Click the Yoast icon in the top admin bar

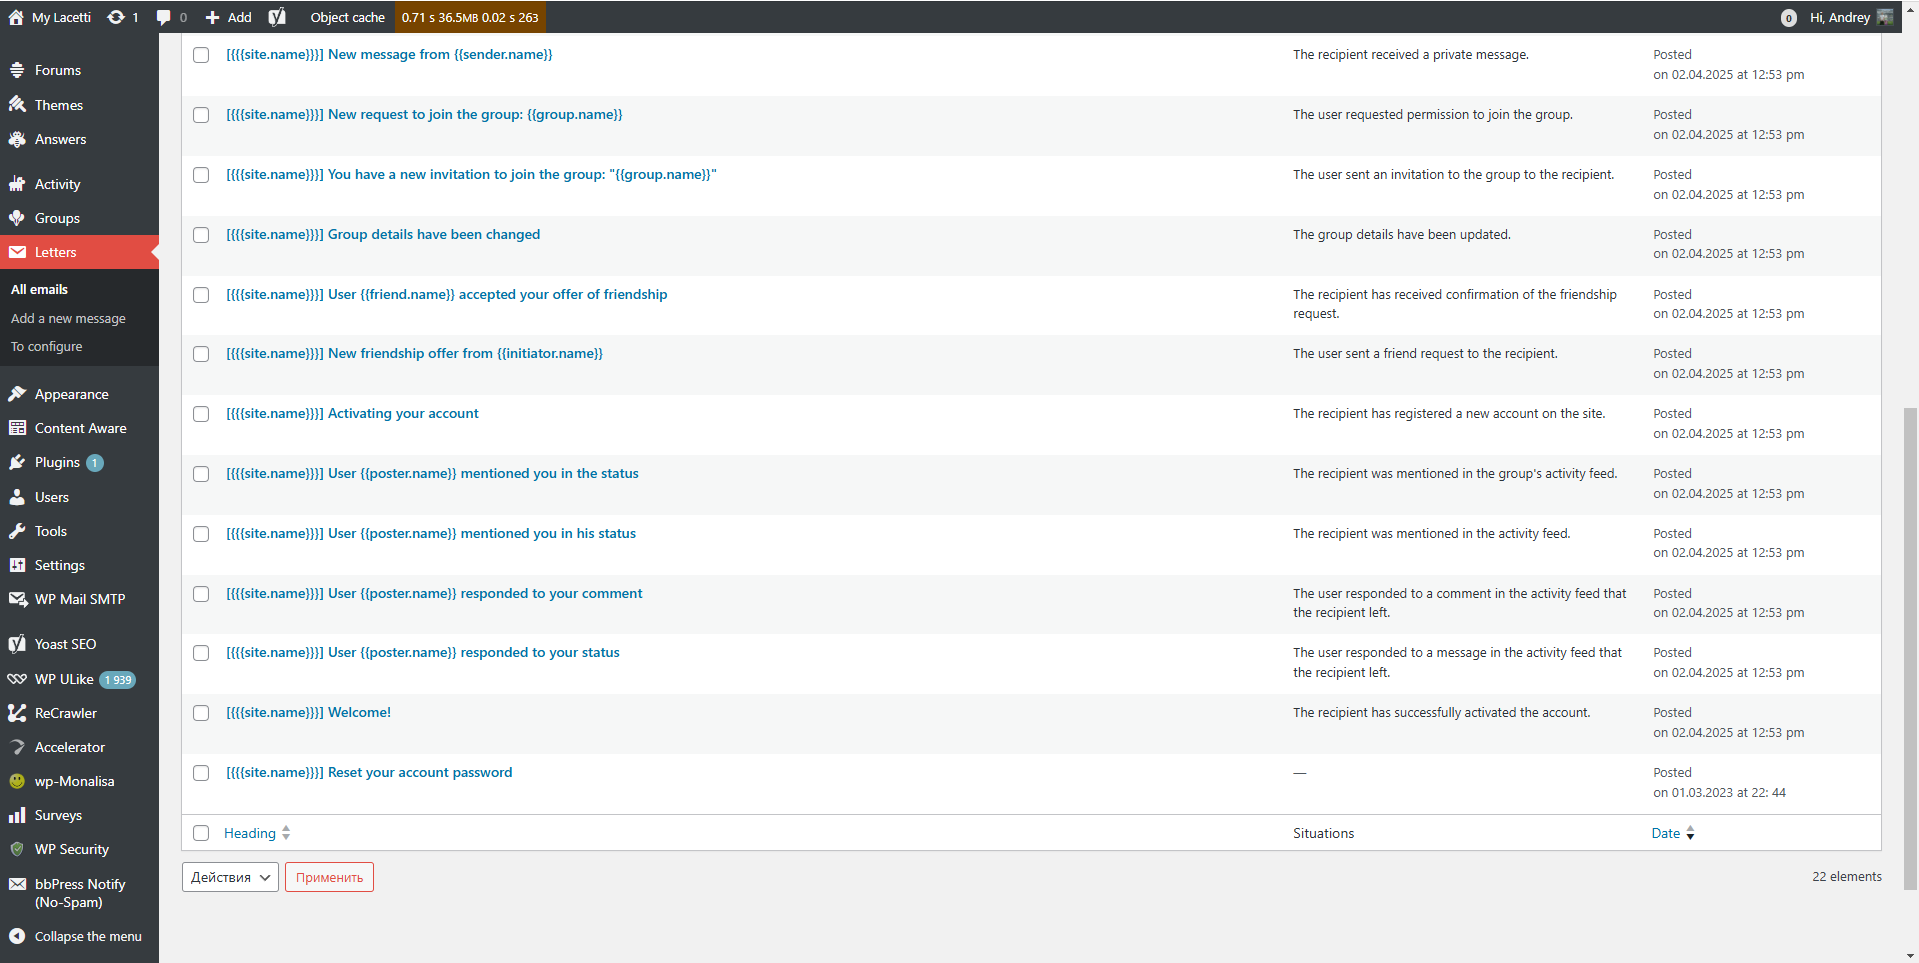pyautogui.click(x=277, y=17)
